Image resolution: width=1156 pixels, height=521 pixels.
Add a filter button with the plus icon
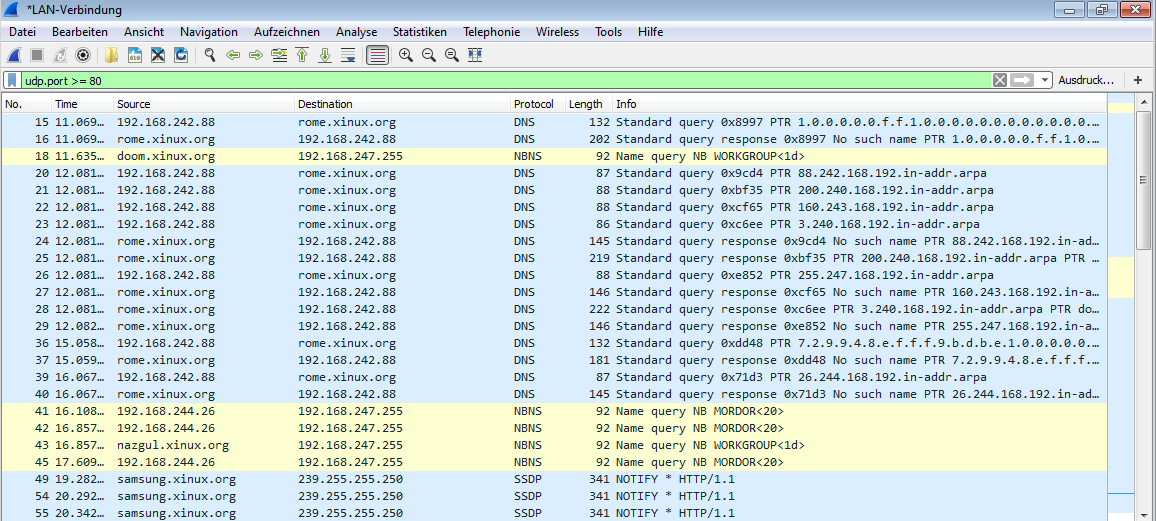tap(1138, 80)
